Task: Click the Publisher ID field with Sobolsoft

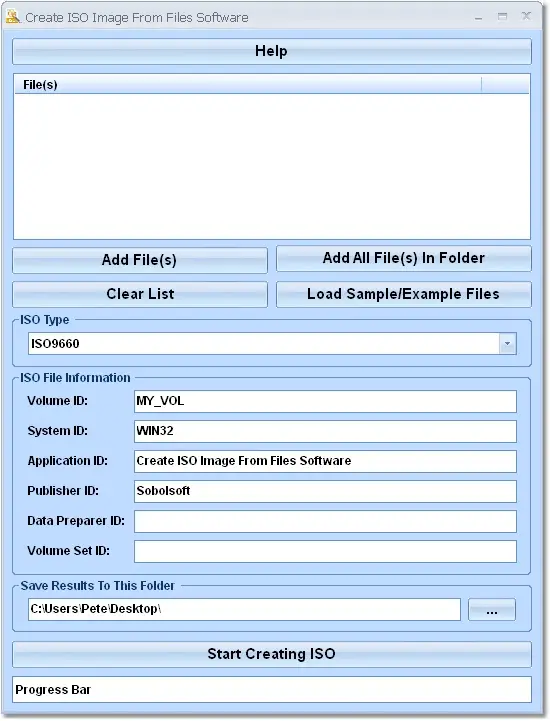Action: pyautogui.click(x=325, y=491)
